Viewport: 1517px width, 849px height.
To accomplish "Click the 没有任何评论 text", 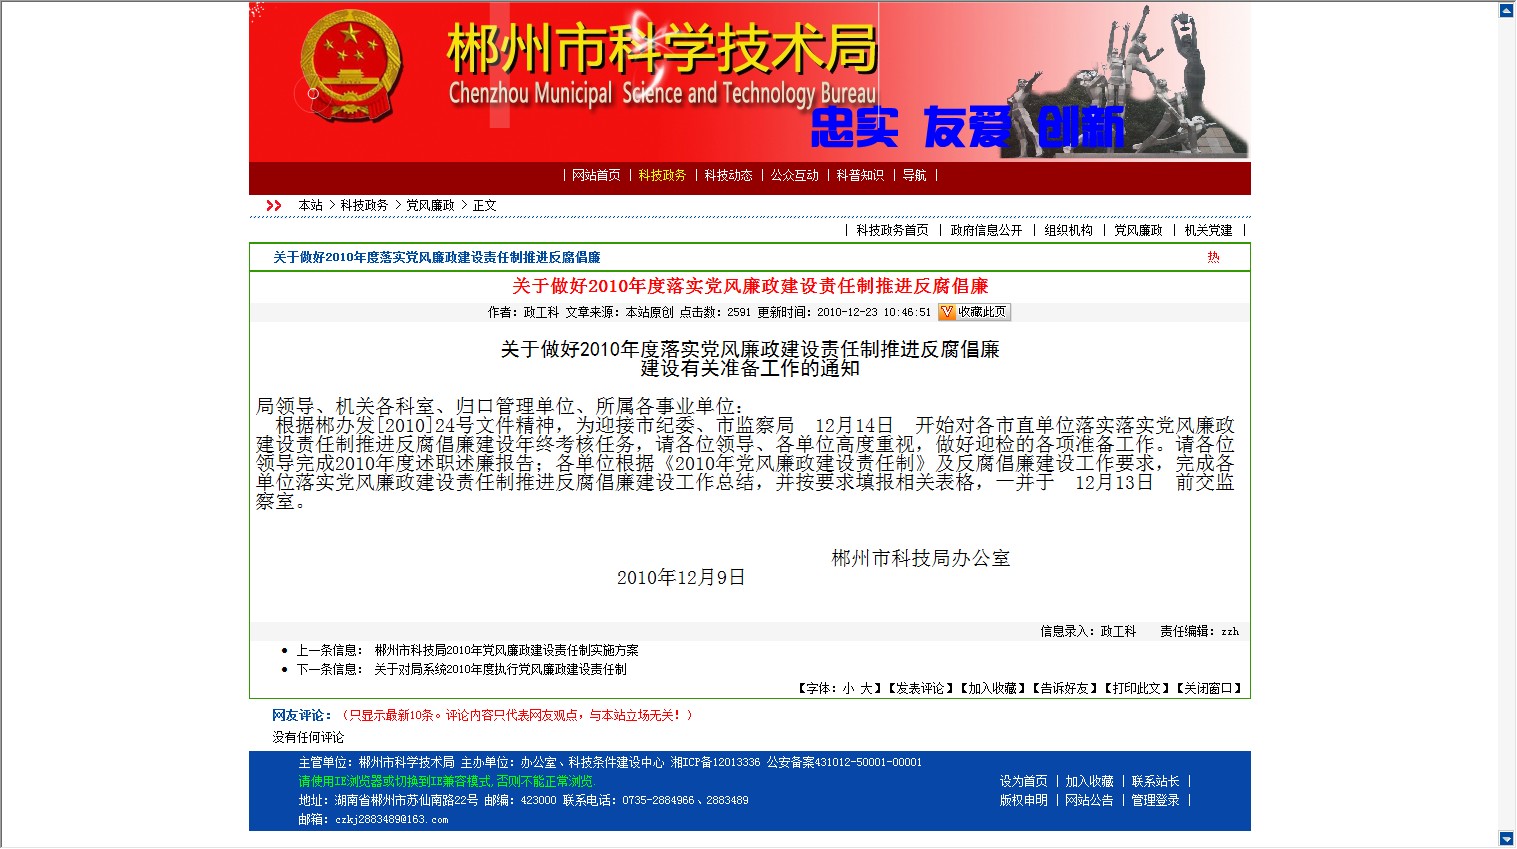I will pyautogui.click(x=308, y=737).
